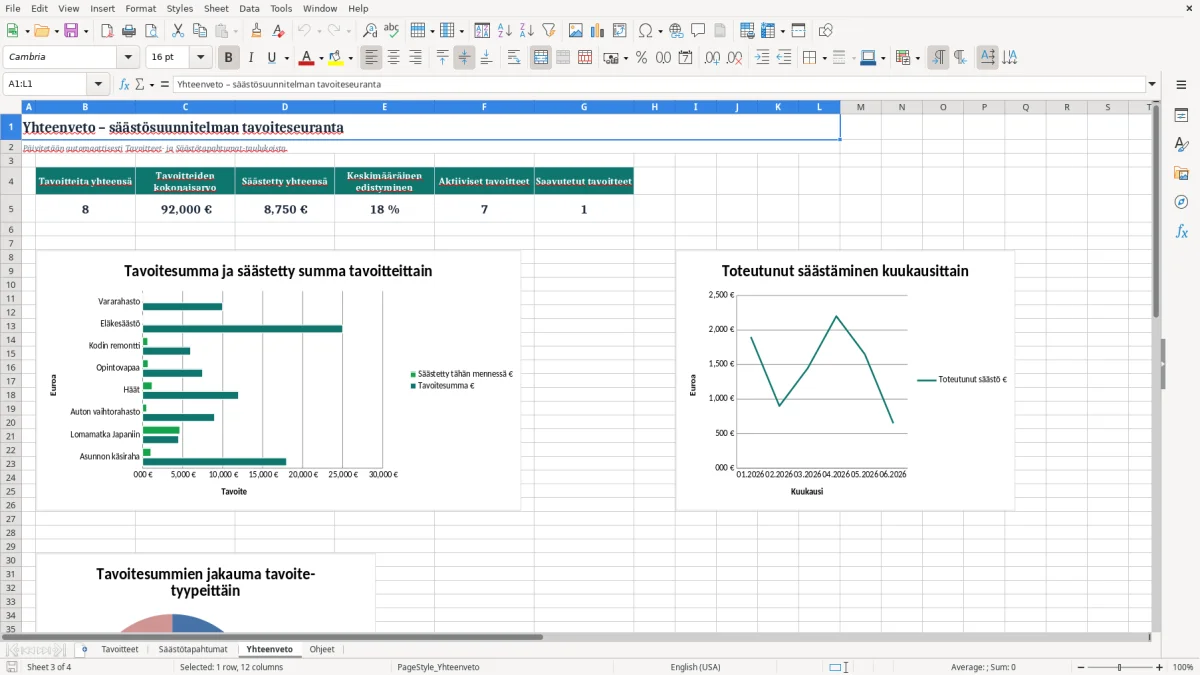This screenshot has width=1200, height=675.
Task: Click the add new sheet button
Action: point(84,649)
